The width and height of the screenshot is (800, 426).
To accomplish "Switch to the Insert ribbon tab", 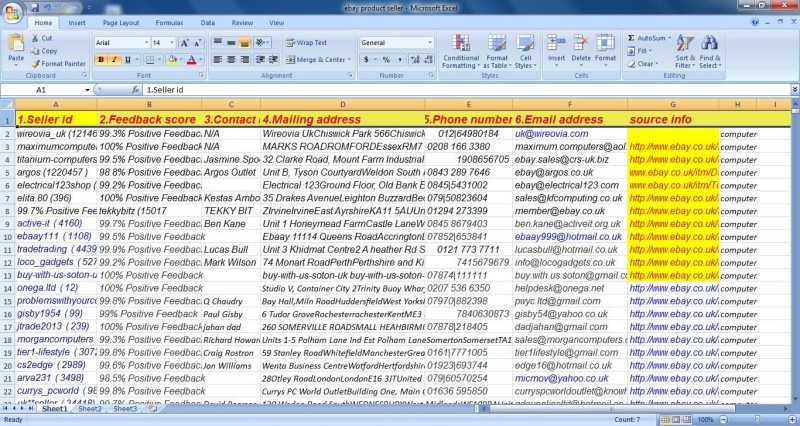I will [77, 23].
